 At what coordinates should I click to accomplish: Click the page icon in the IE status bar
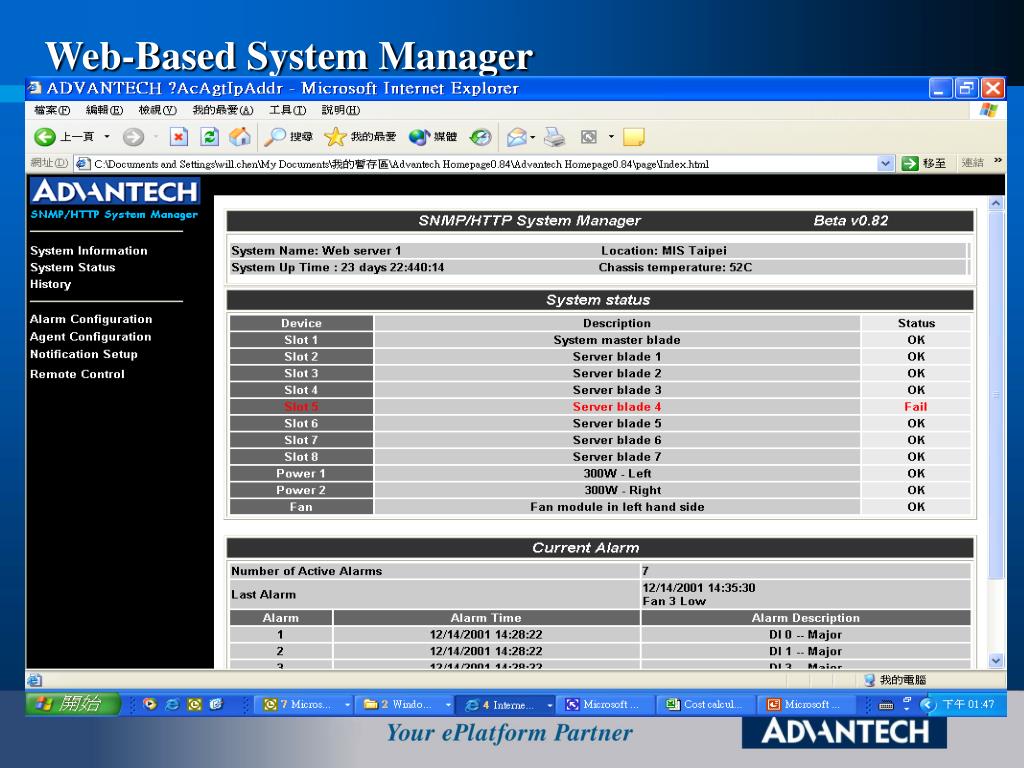click(x=35, y=680)
